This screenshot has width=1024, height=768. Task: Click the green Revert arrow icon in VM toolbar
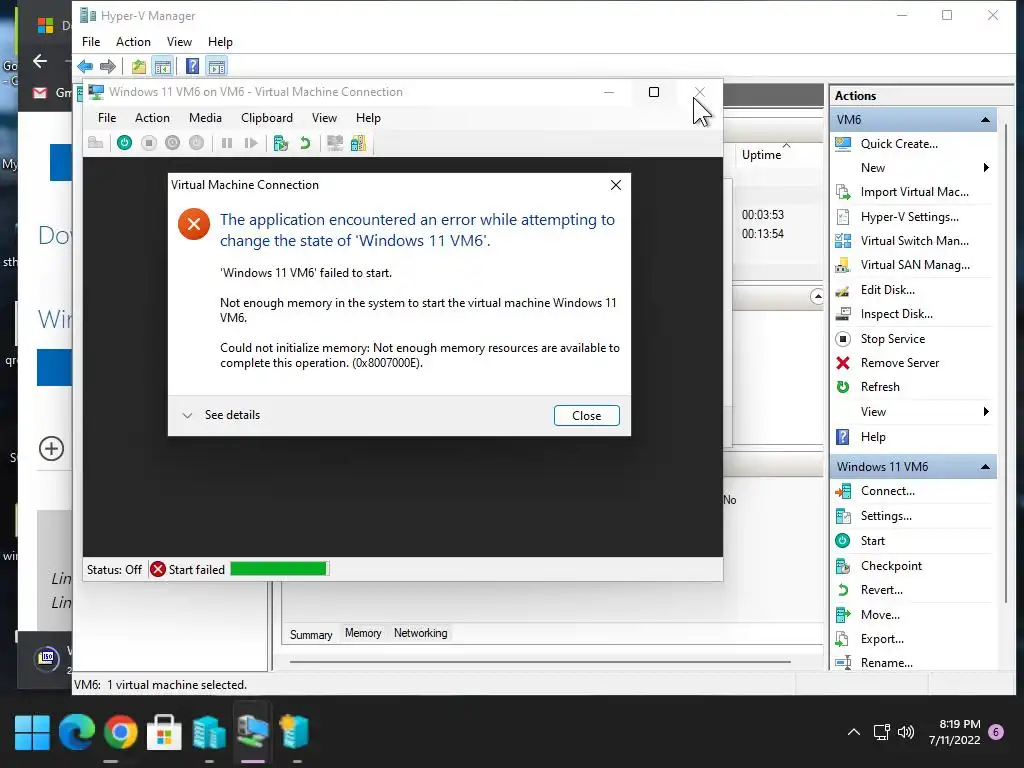304,143
